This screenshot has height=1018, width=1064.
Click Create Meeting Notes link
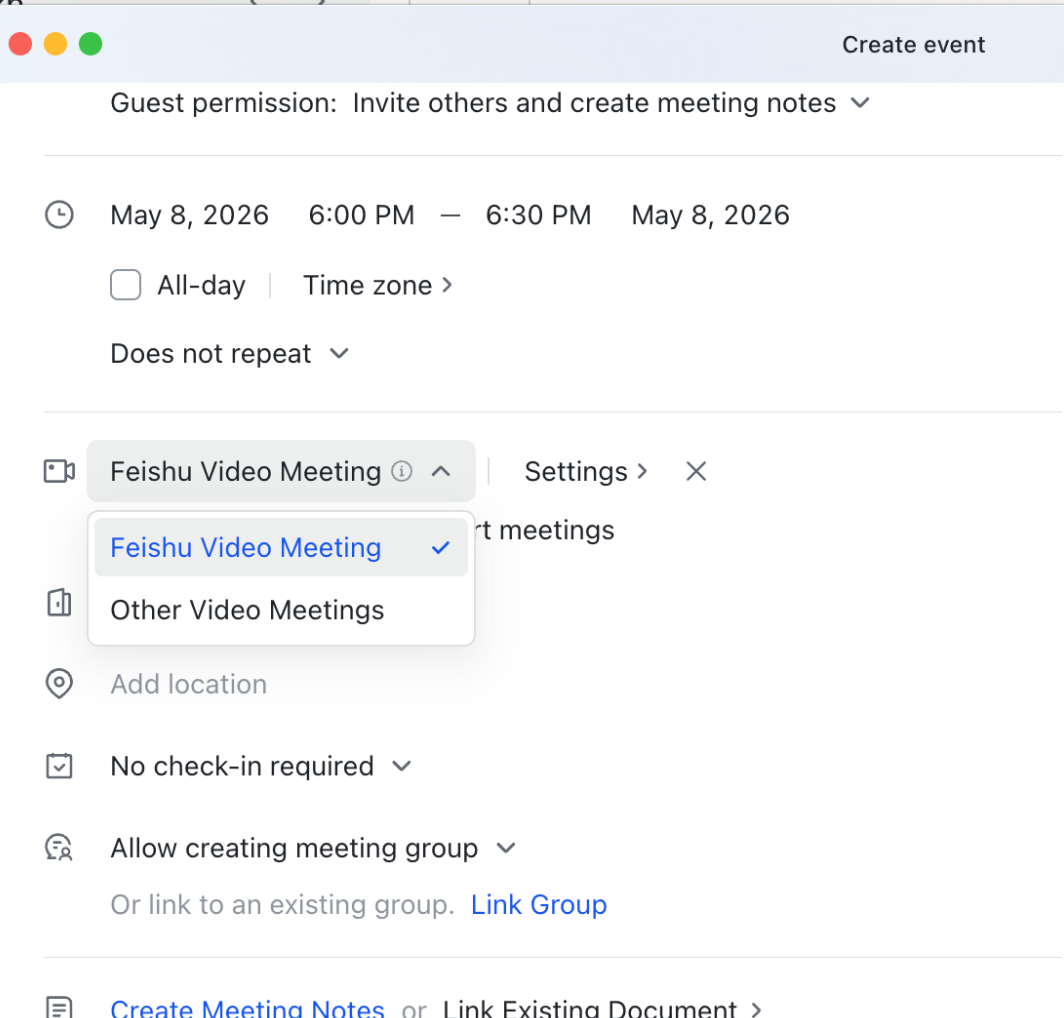coord(247,1008)
